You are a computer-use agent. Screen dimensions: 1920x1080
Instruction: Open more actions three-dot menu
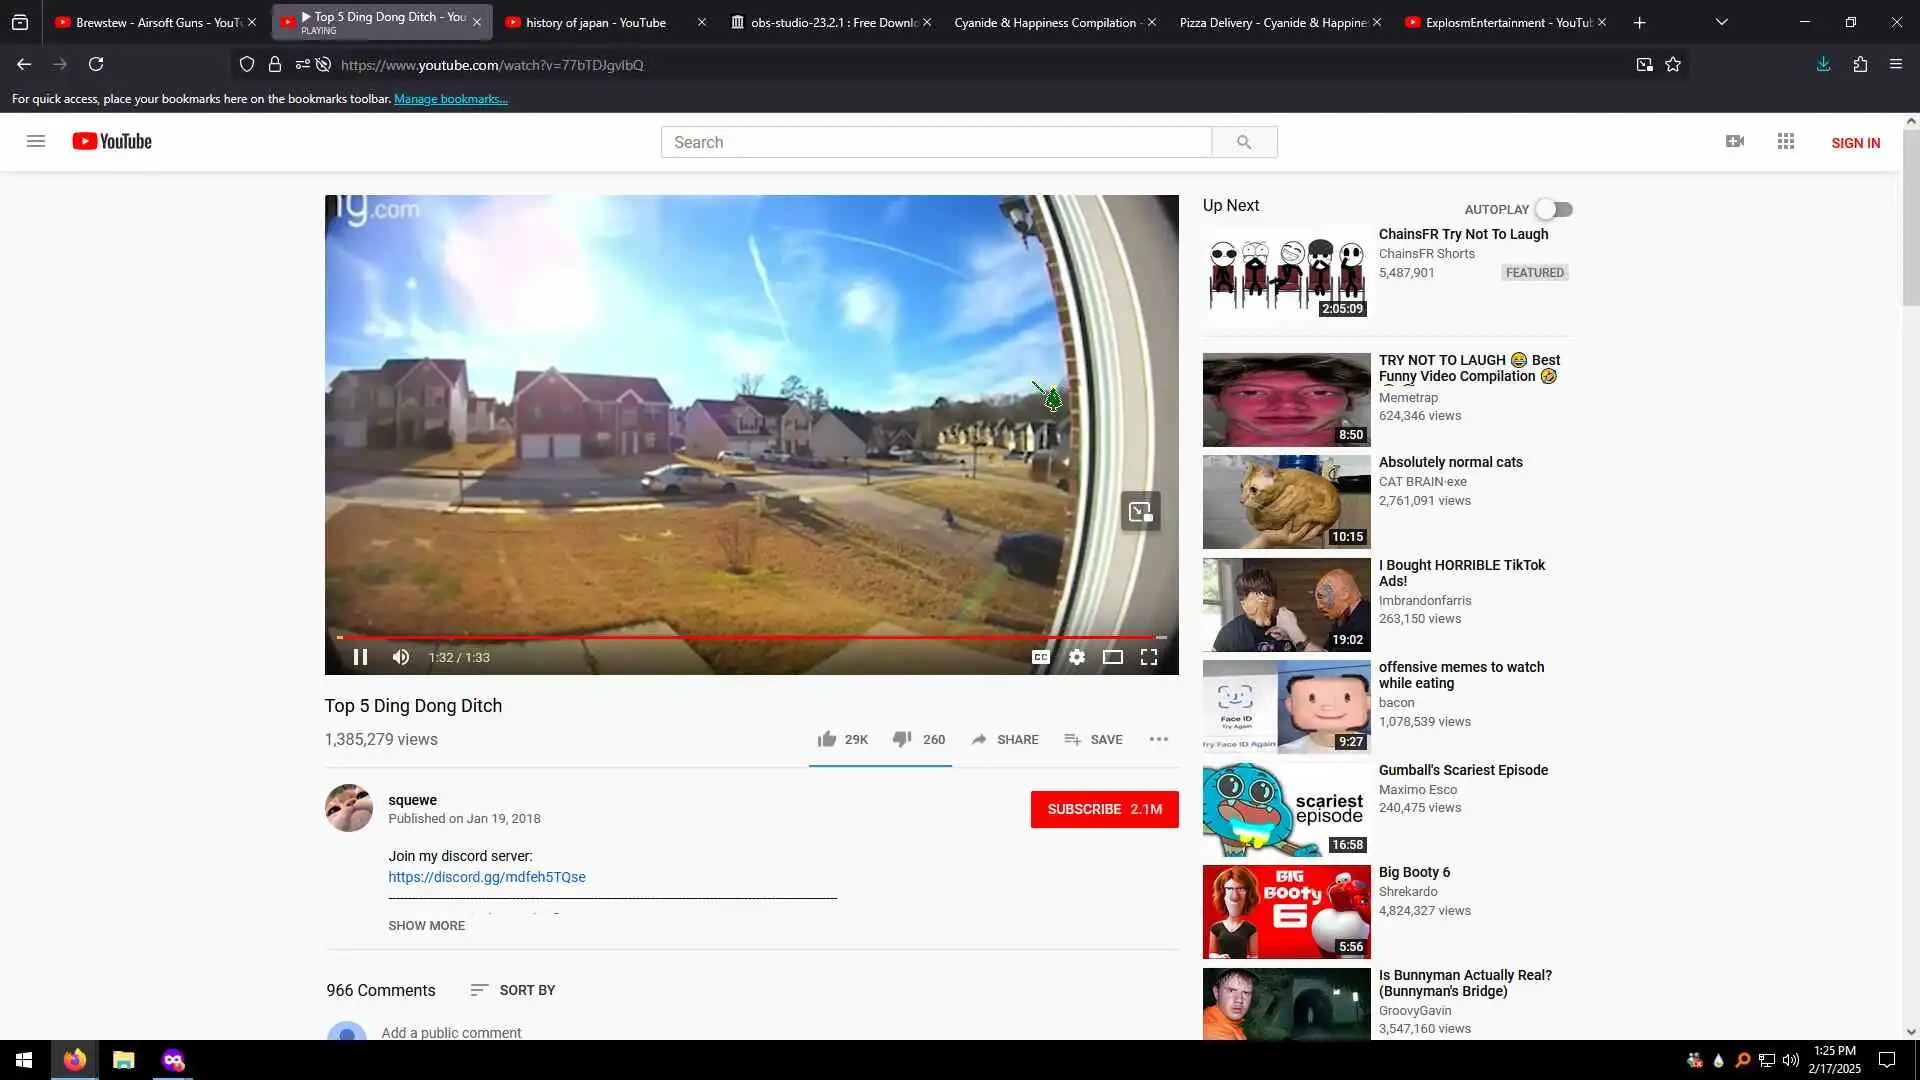coord(1158,739)
